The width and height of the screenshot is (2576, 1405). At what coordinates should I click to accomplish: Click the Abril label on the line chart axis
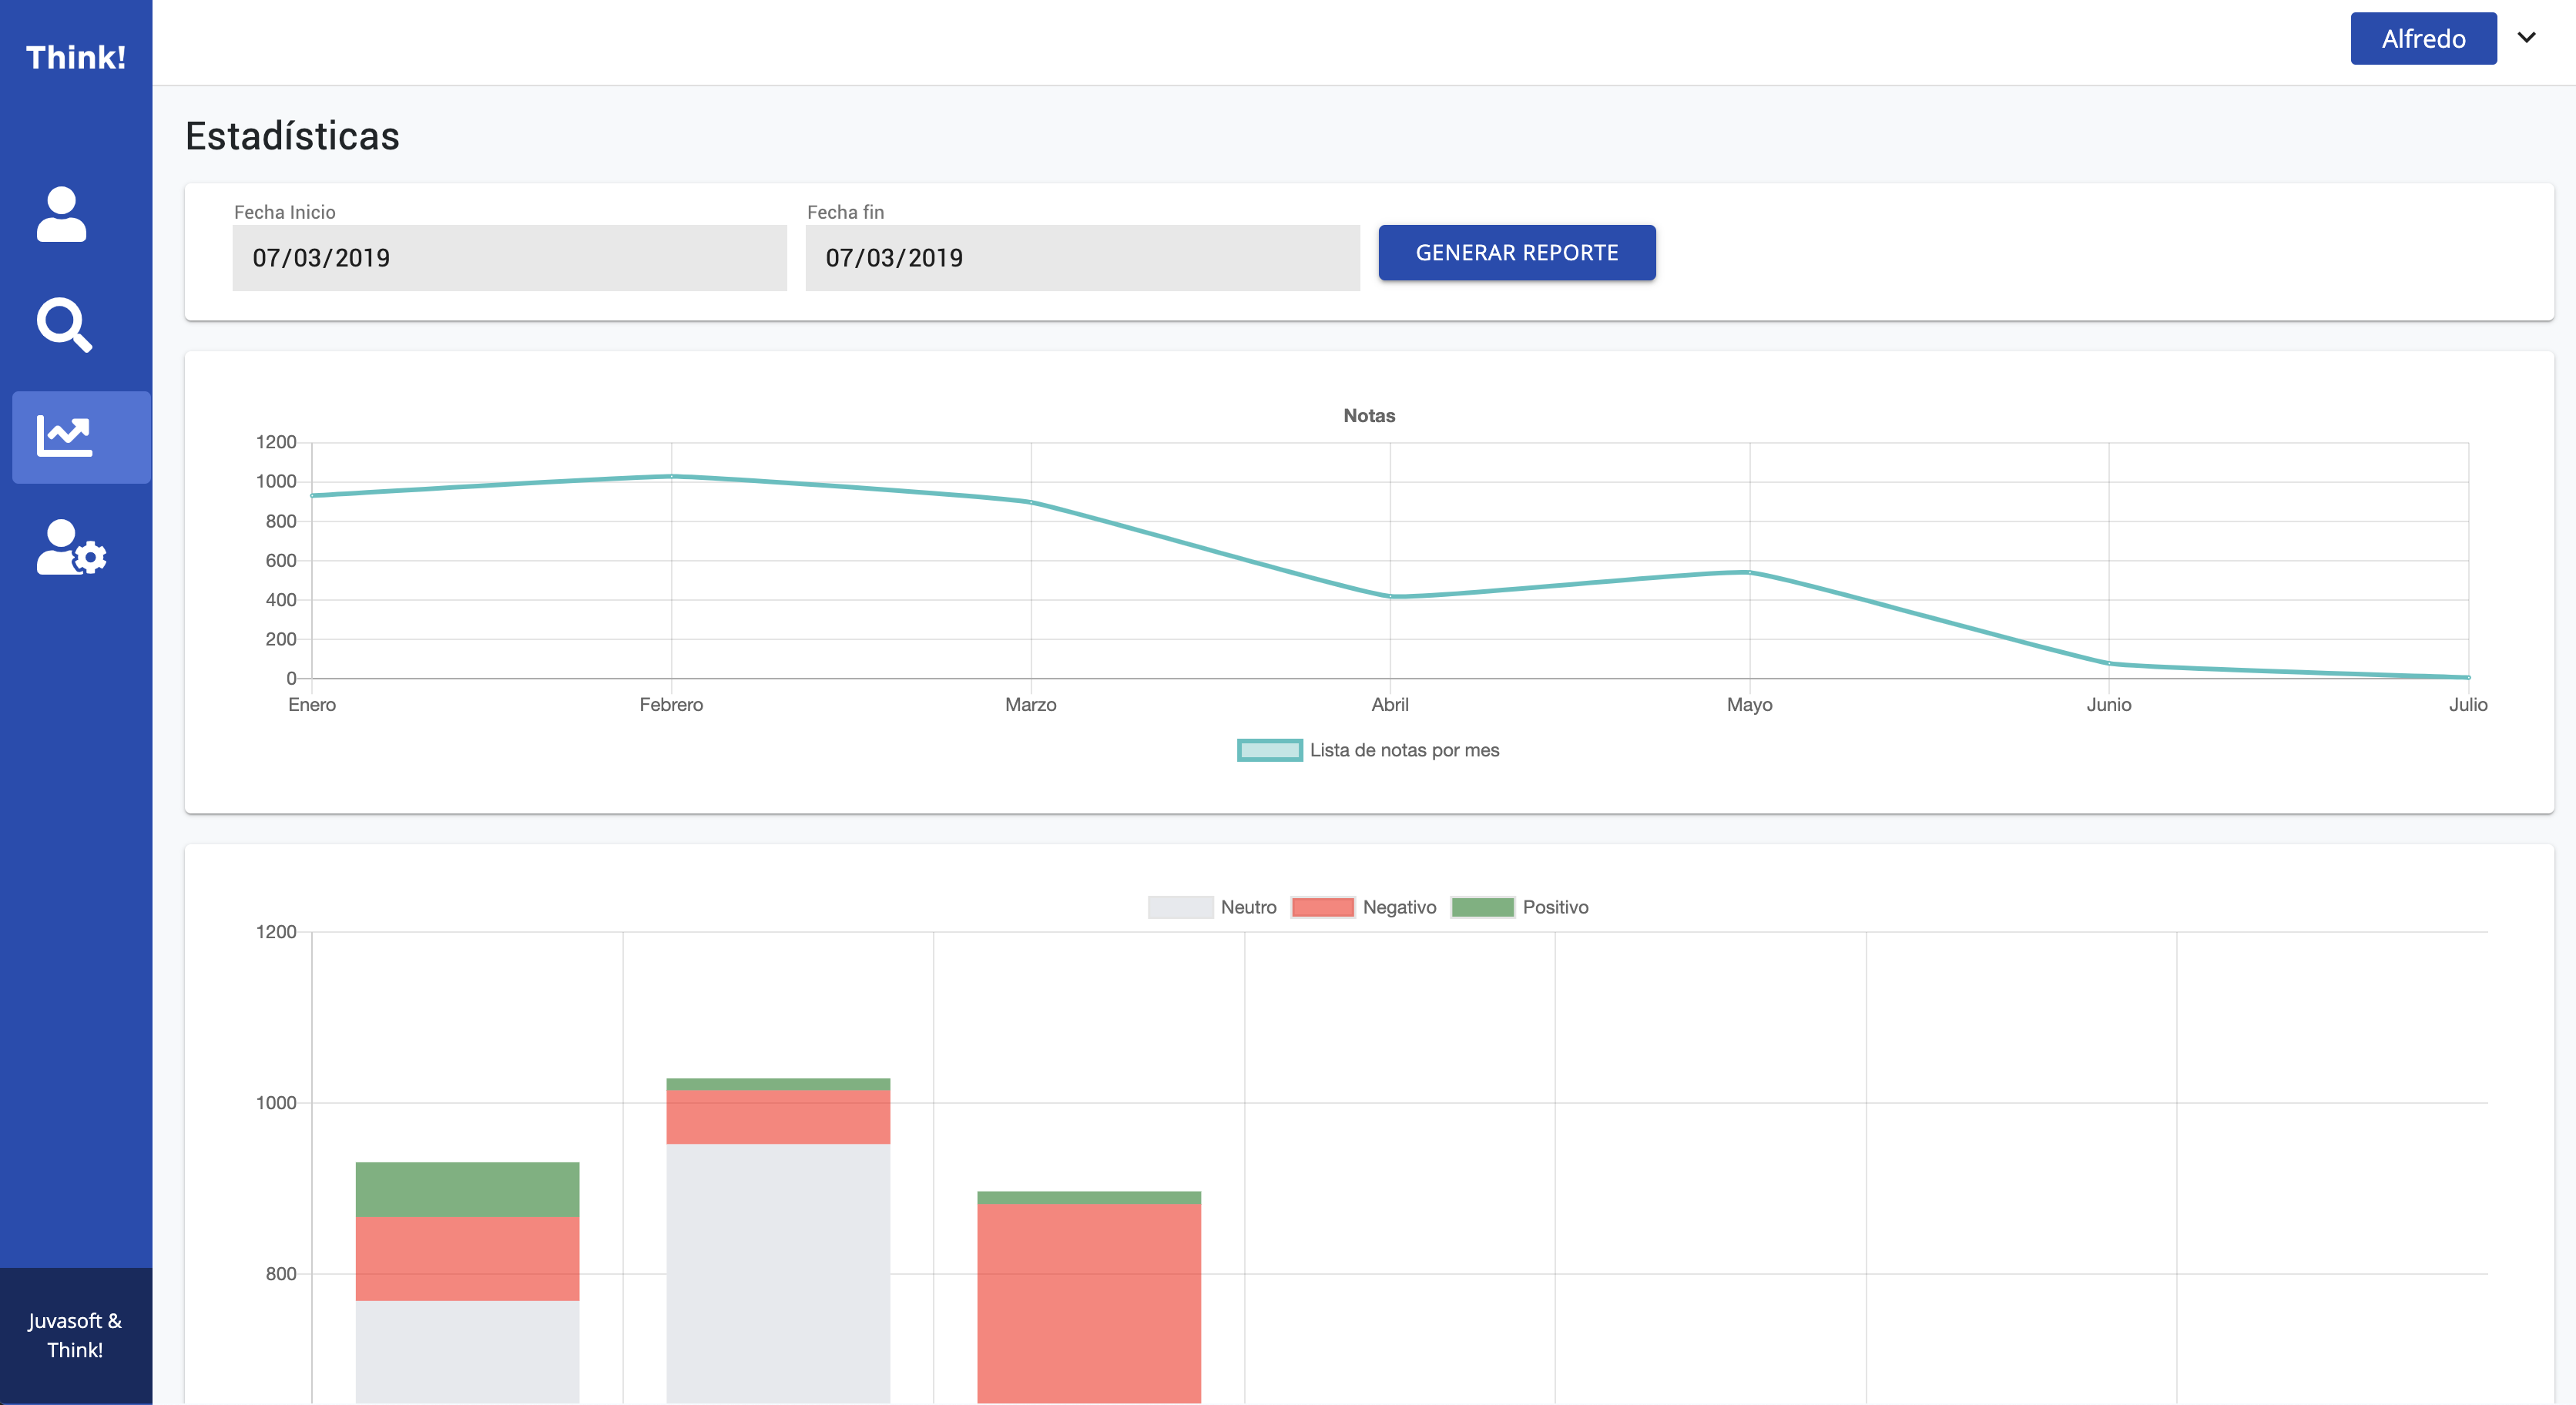pyautogui.click(x=1390, y=704)
